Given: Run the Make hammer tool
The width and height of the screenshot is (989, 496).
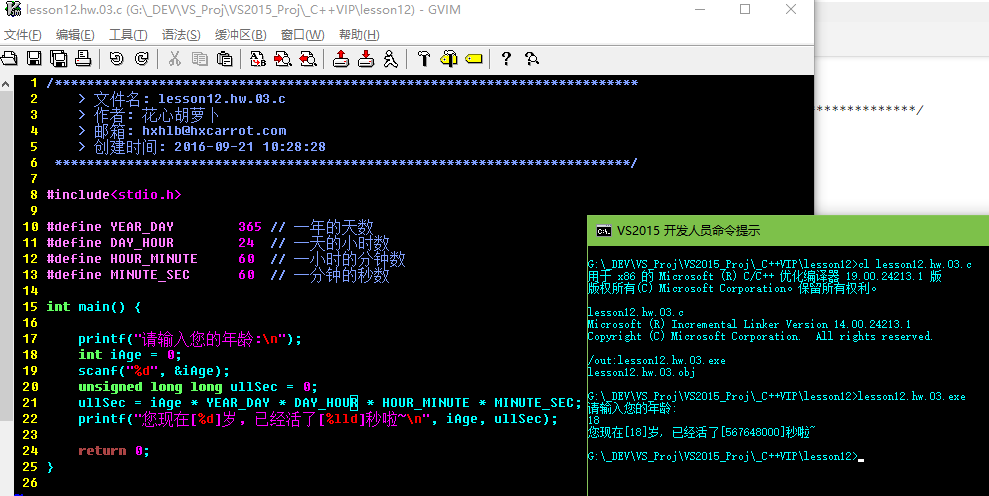Looking at the screenshot, I should tap(424, 58).
